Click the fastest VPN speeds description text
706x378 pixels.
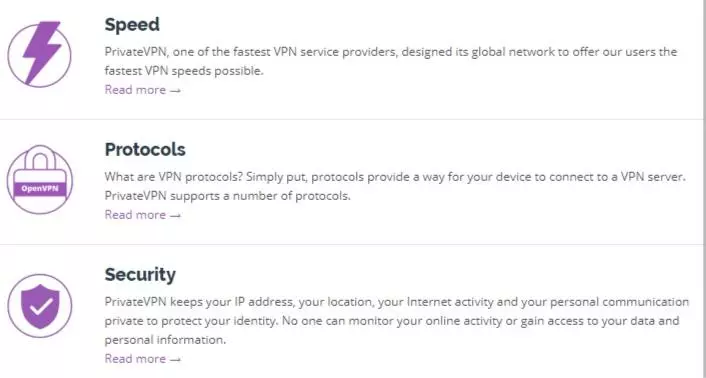click(x=391, y=61)
